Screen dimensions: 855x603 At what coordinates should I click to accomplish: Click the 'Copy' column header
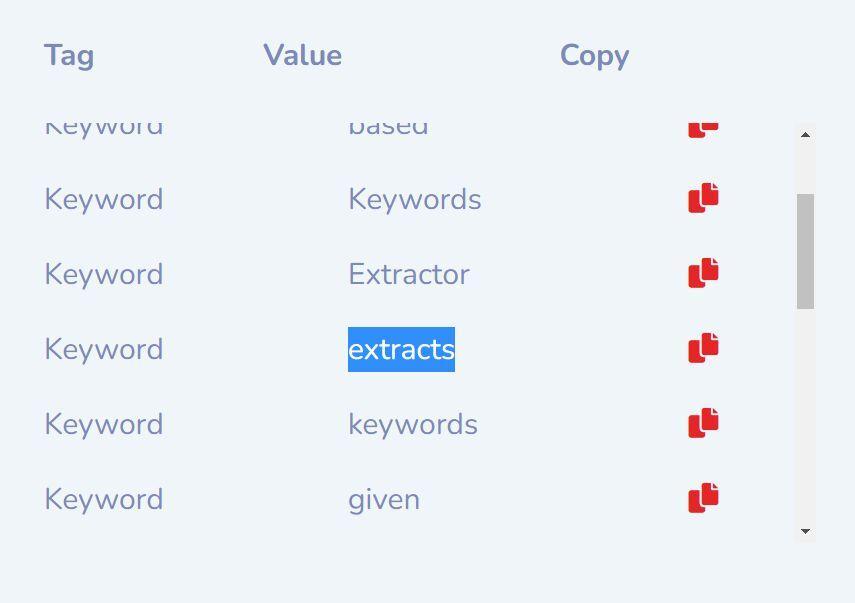(594, 55)
